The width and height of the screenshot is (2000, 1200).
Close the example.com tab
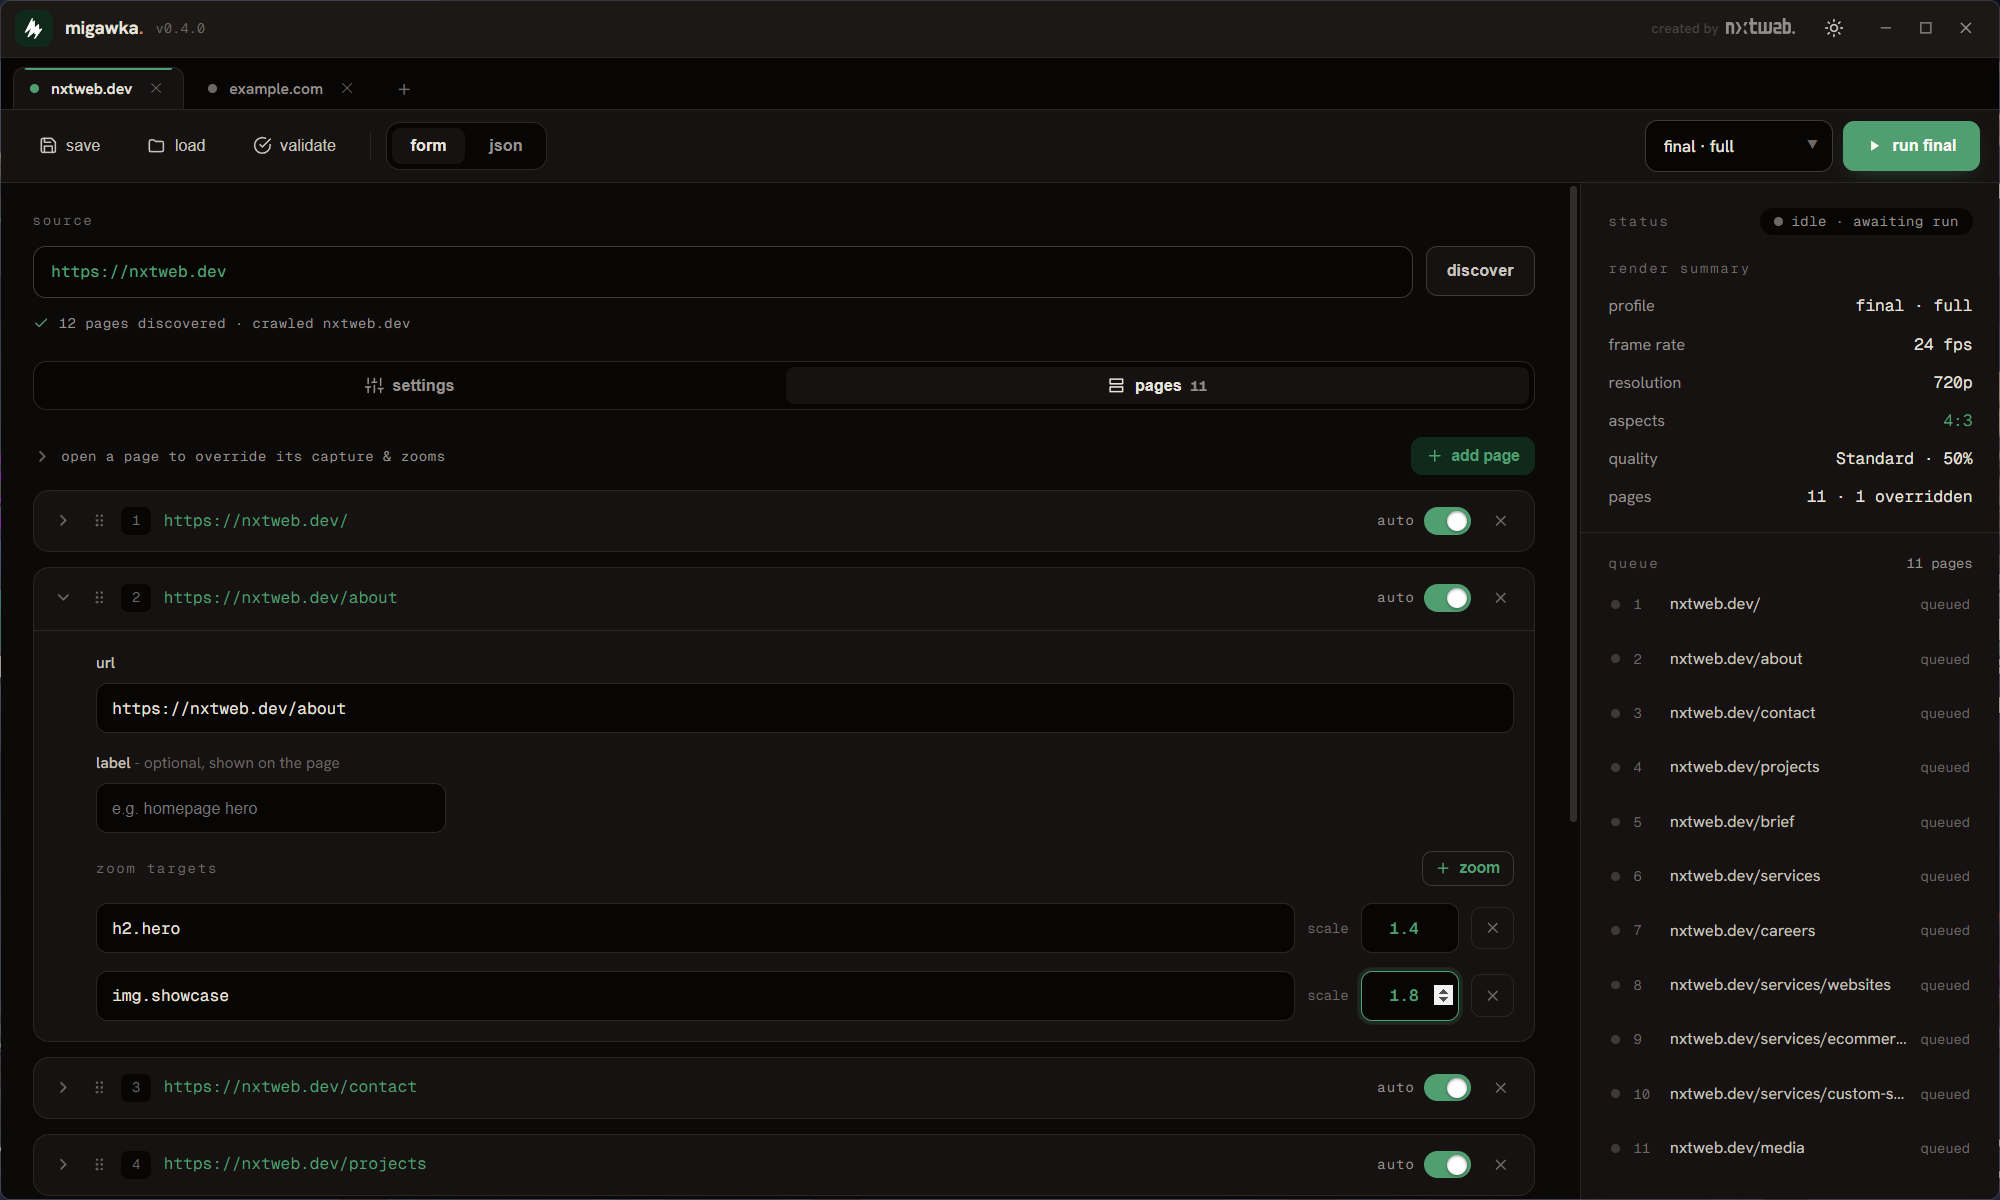point(347,88)
